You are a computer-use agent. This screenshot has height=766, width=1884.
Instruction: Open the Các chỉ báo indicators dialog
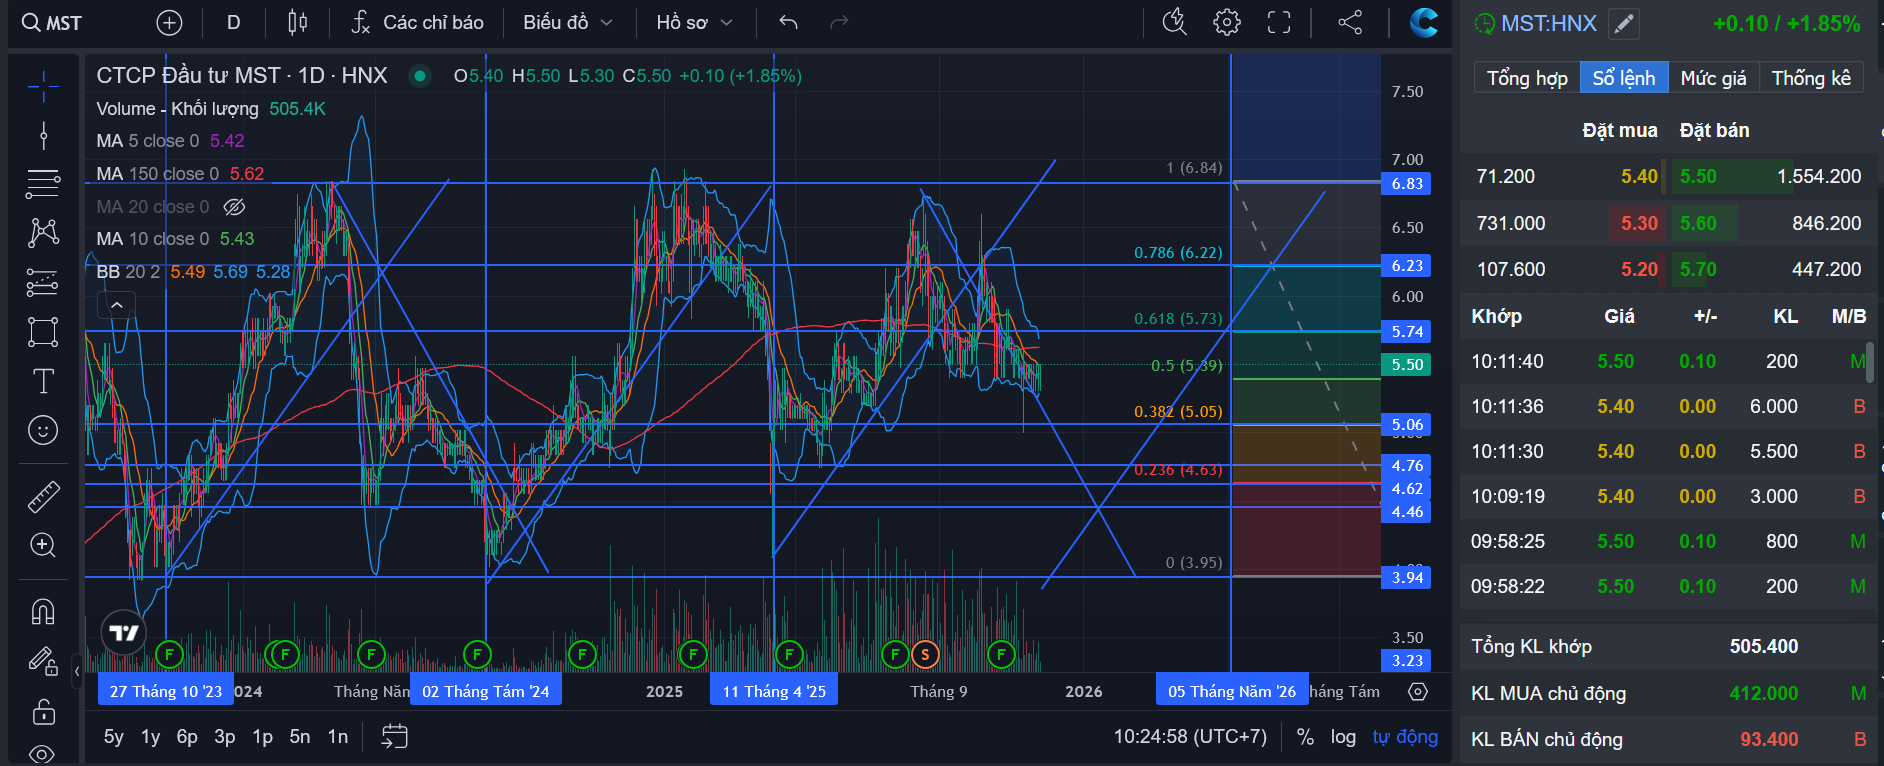[x=417, y=22]
